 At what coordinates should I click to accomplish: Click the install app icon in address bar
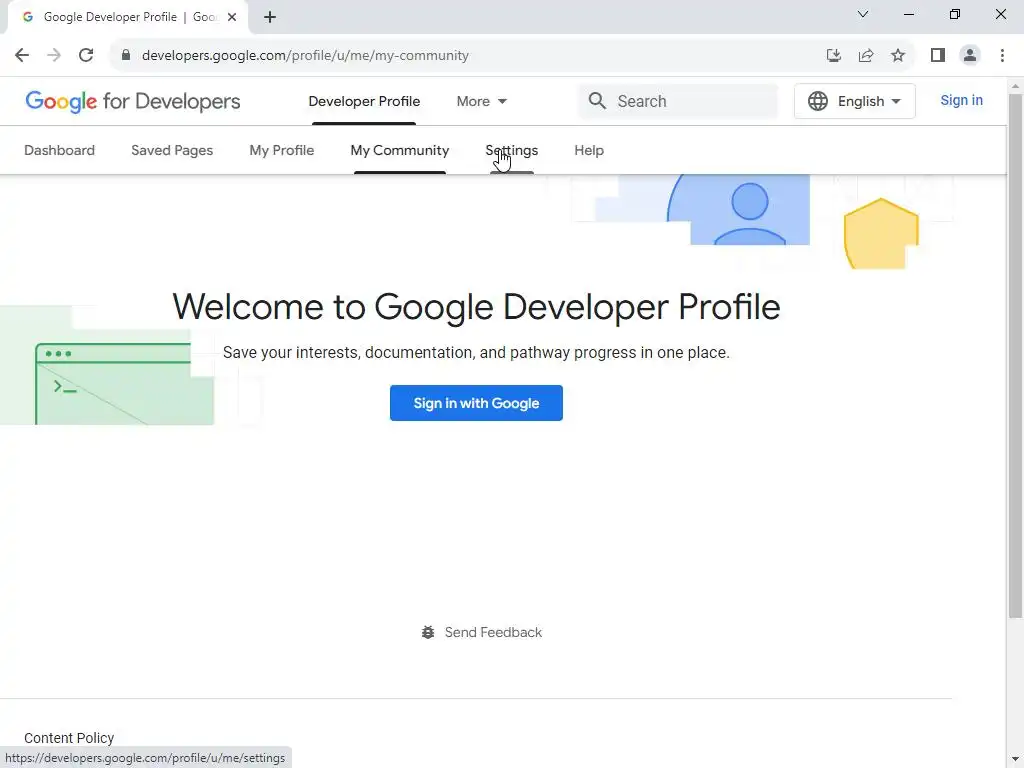834,56
